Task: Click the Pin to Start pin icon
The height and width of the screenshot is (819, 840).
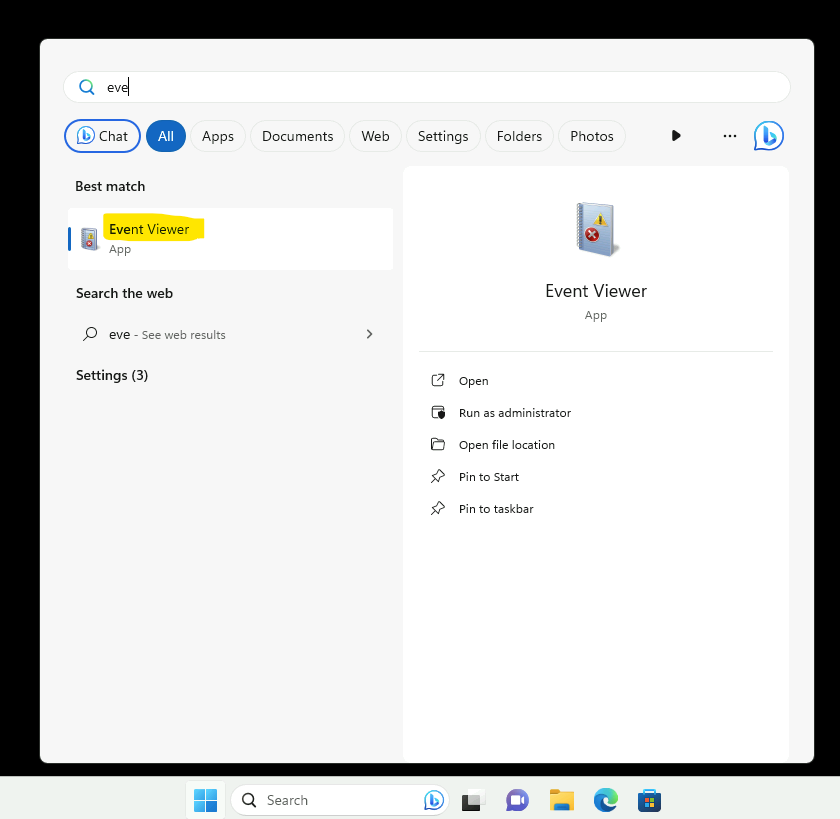Action: (x=438, y=476)
